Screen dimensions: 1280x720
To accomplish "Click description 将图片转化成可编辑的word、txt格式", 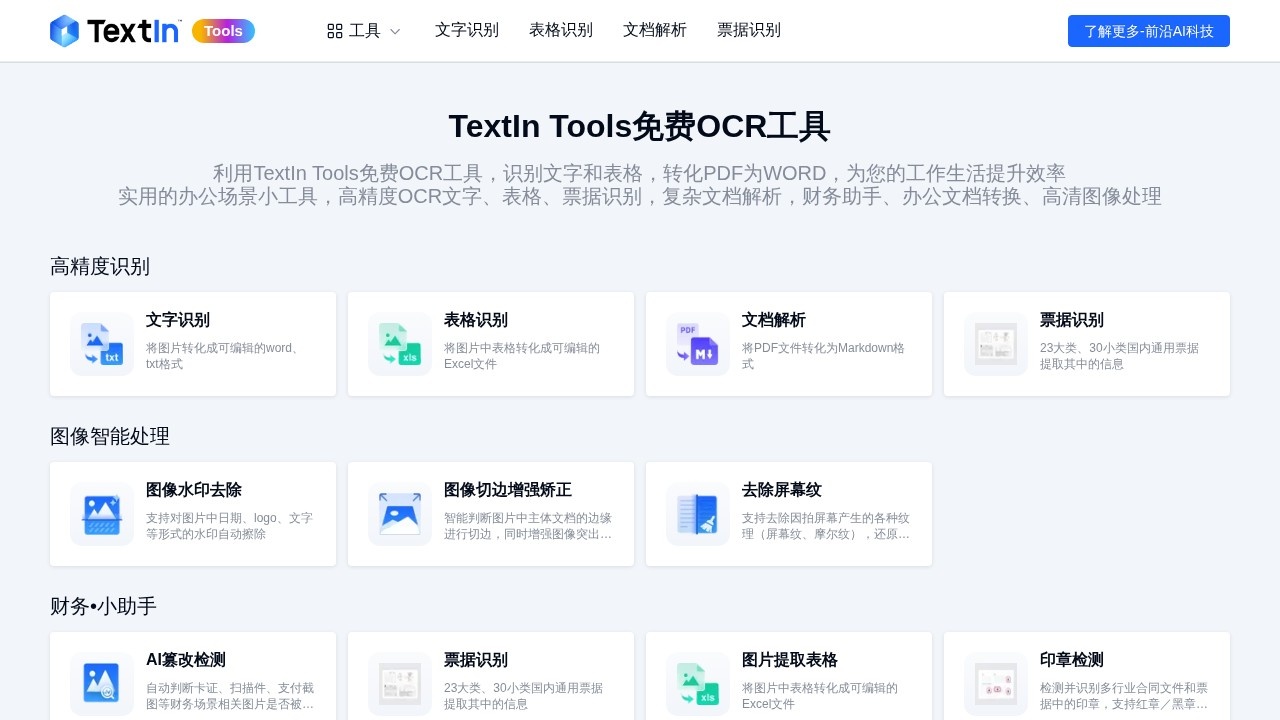I will tap(225, 356).
